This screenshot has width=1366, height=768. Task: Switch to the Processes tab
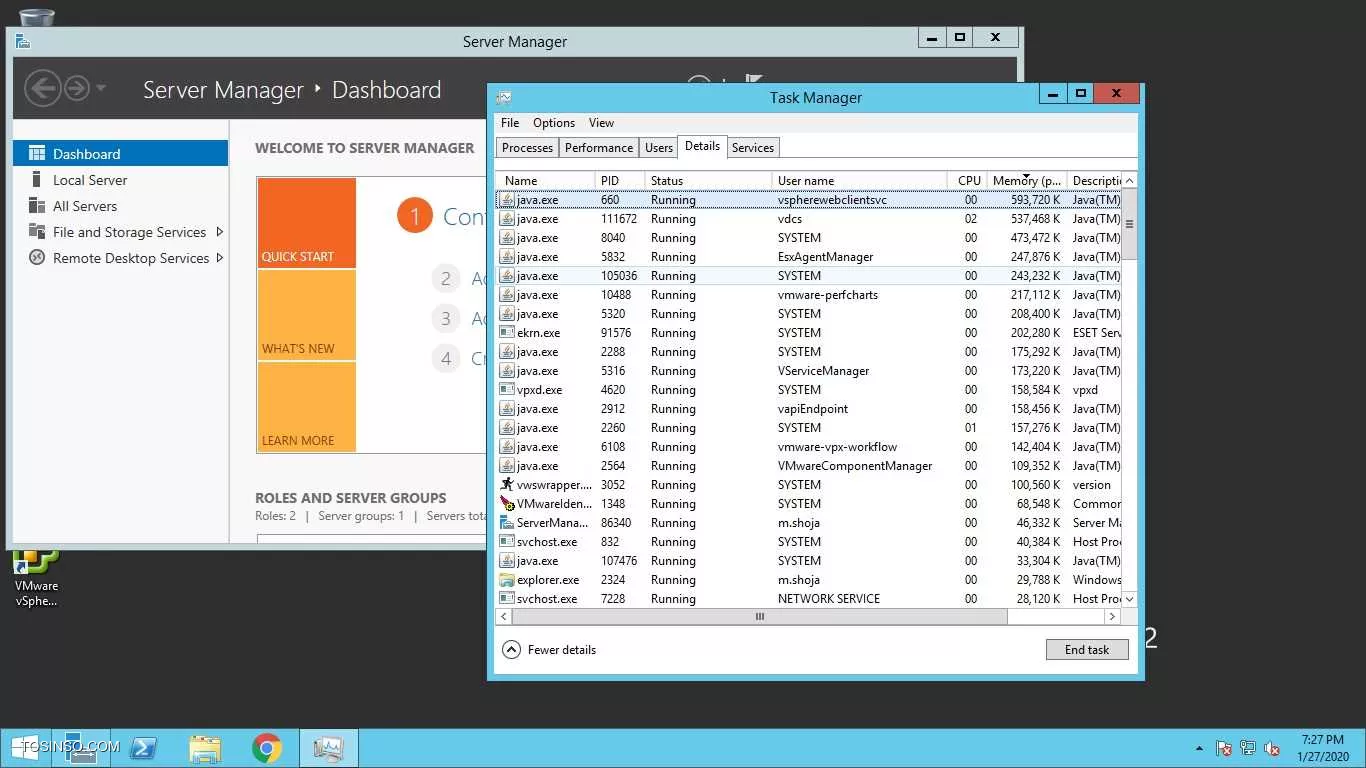pyautogui.click(x=527, y=148)
